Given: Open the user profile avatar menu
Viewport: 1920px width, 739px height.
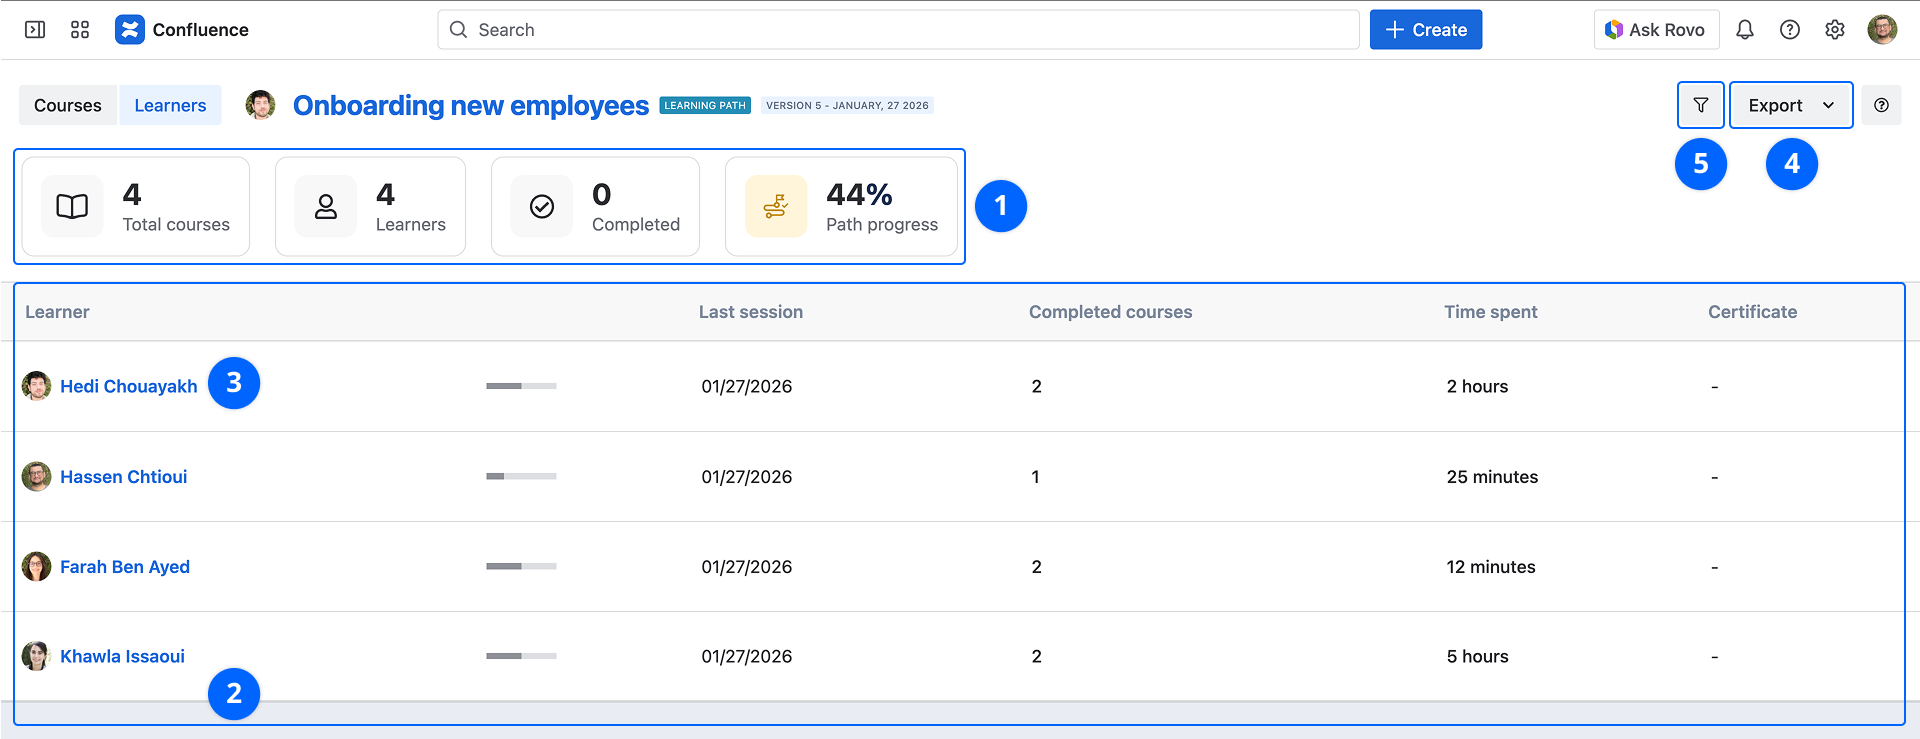Looking at the screenshot, I should [x=1881, y=30].
